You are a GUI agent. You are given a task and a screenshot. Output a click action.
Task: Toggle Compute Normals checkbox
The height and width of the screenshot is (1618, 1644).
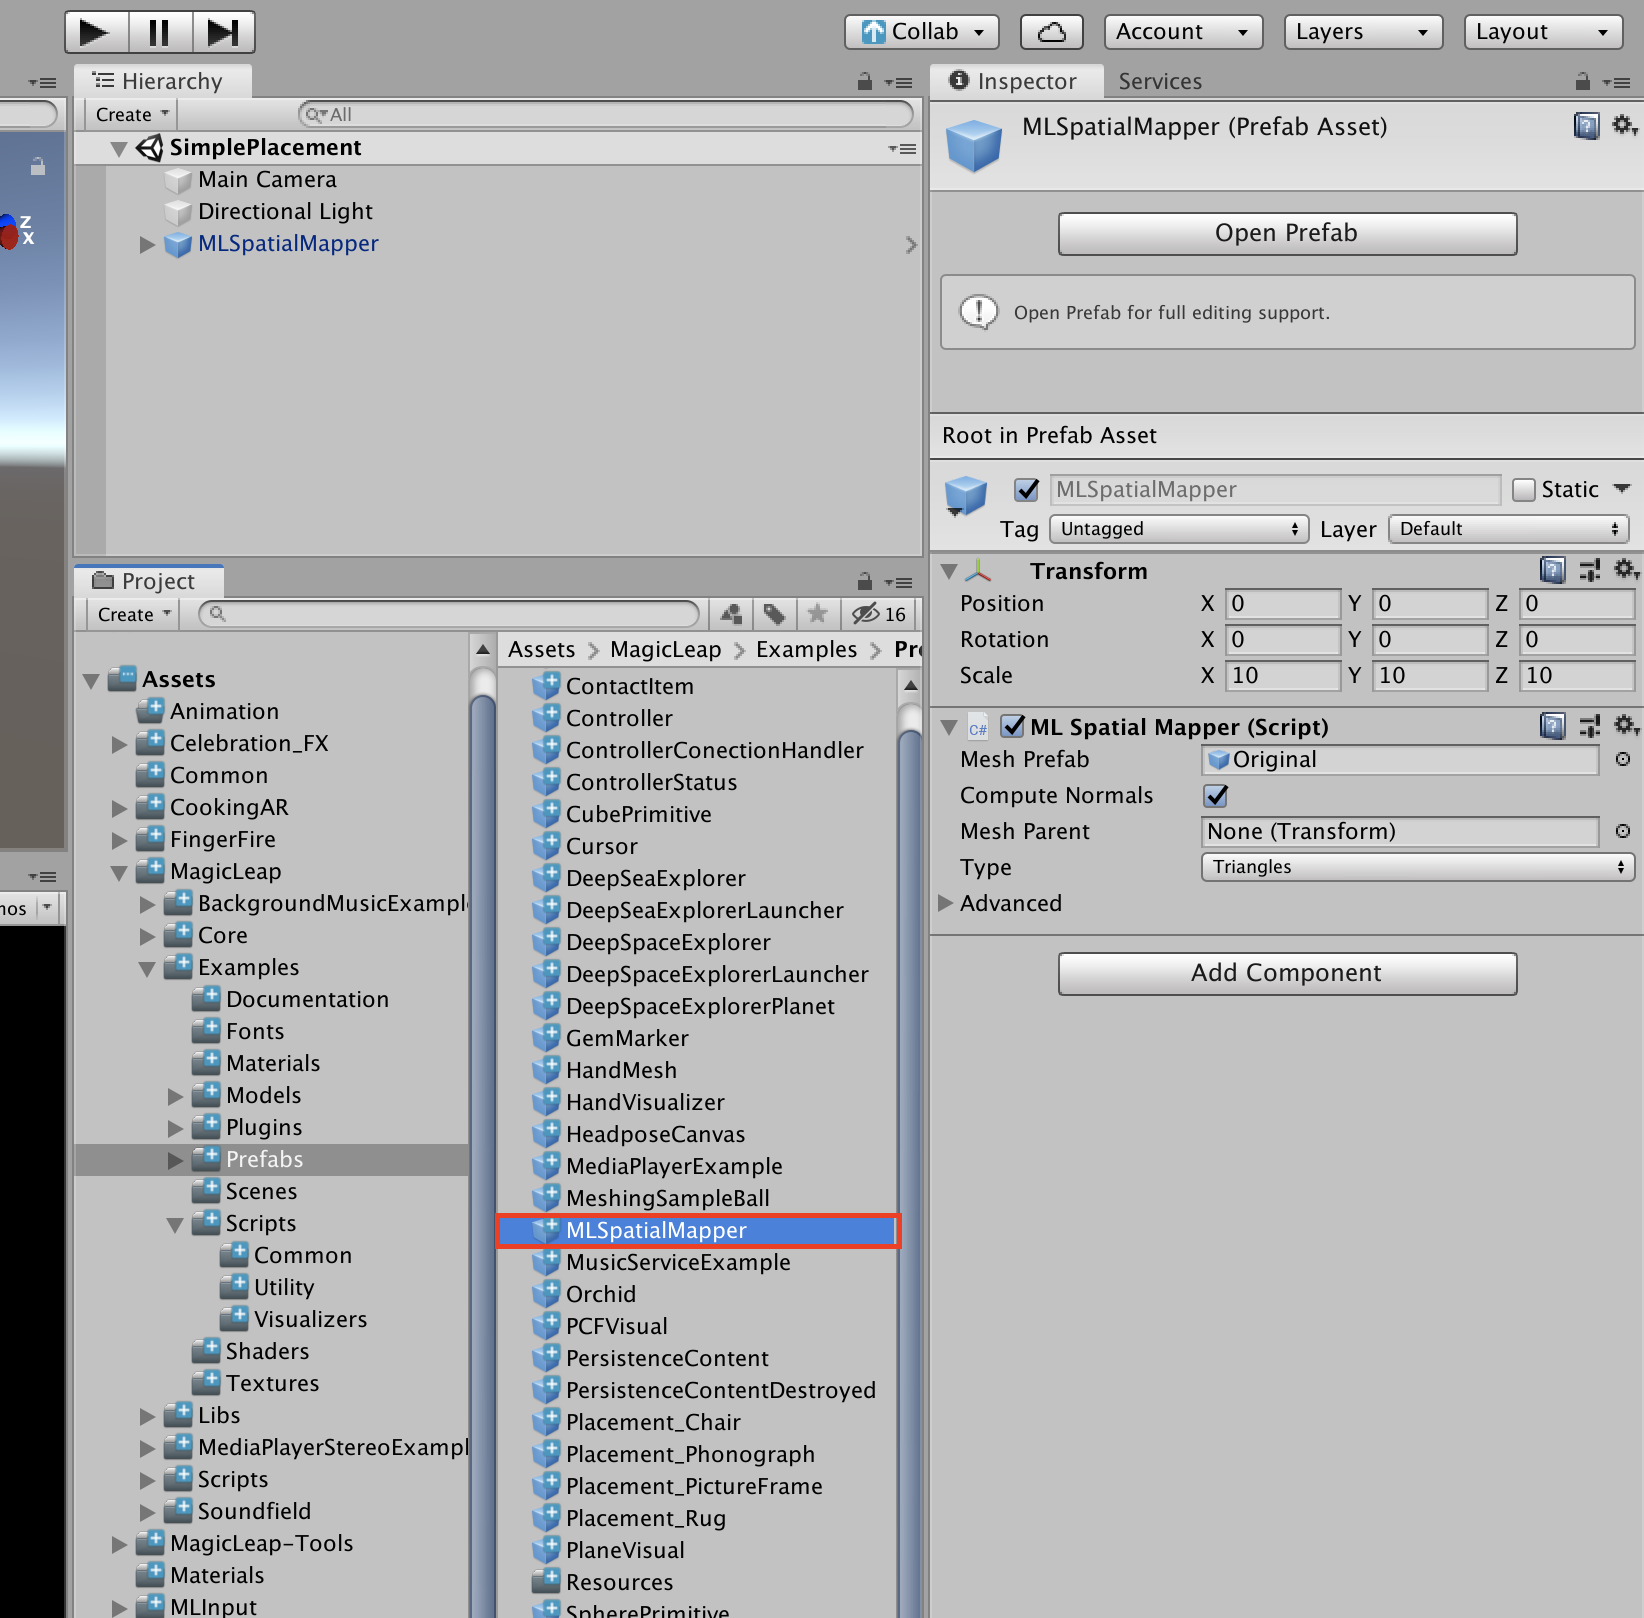pos(1216,796)
